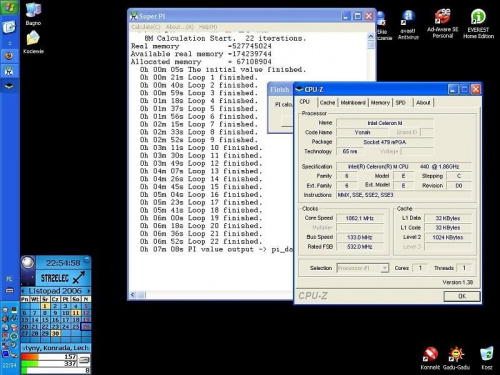Click the '1024 KBytes' Level 2 cache value

pyautogui.click(x=448, y=237)
